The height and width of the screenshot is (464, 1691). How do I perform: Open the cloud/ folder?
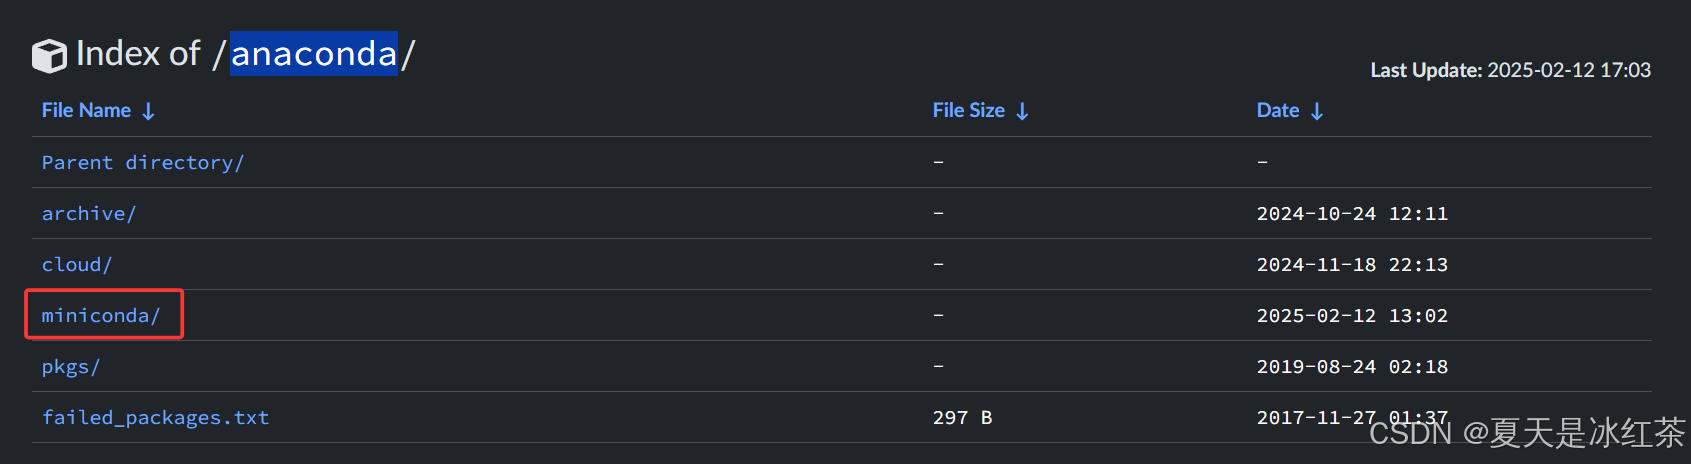[x=77, y=264]
